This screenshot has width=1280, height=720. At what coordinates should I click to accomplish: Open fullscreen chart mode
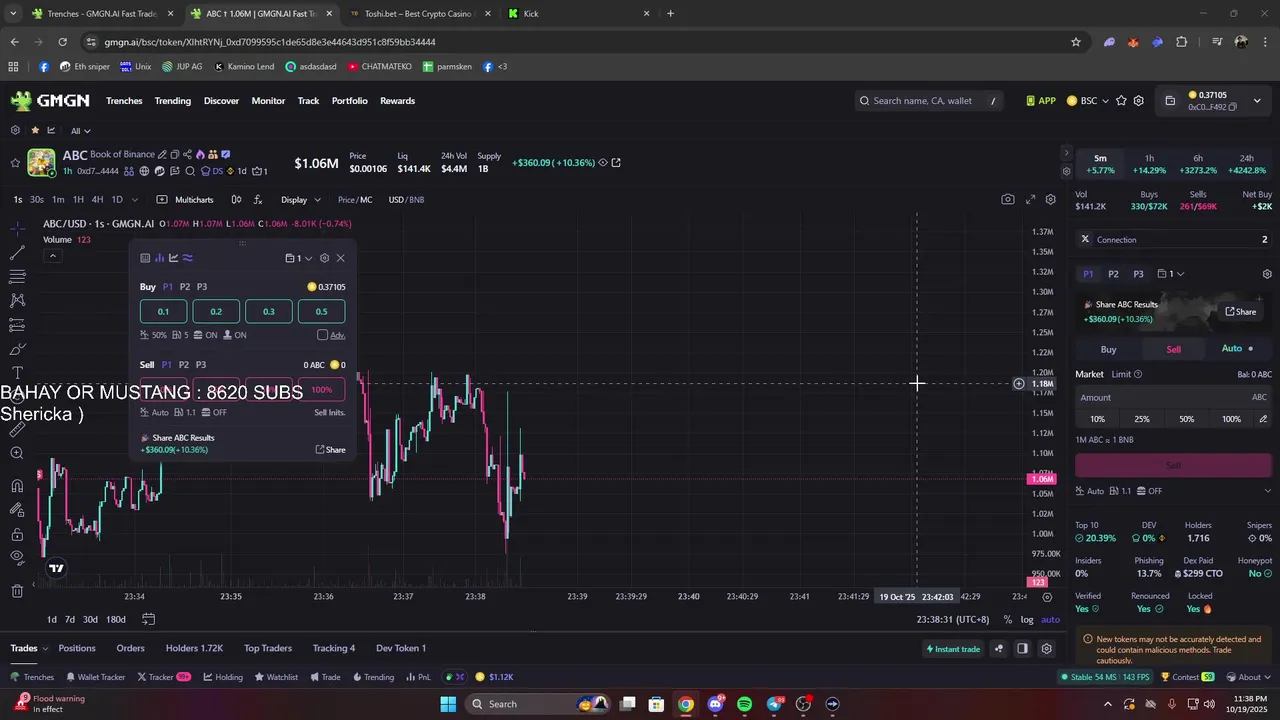click(1030, 199)
